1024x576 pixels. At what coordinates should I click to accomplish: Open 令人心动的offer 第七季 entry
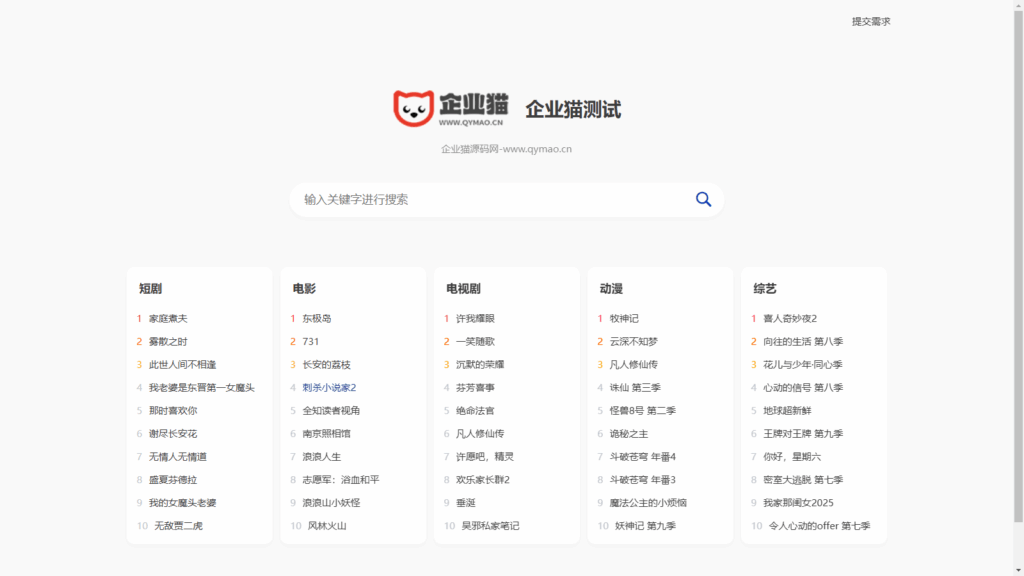(814, 524)
